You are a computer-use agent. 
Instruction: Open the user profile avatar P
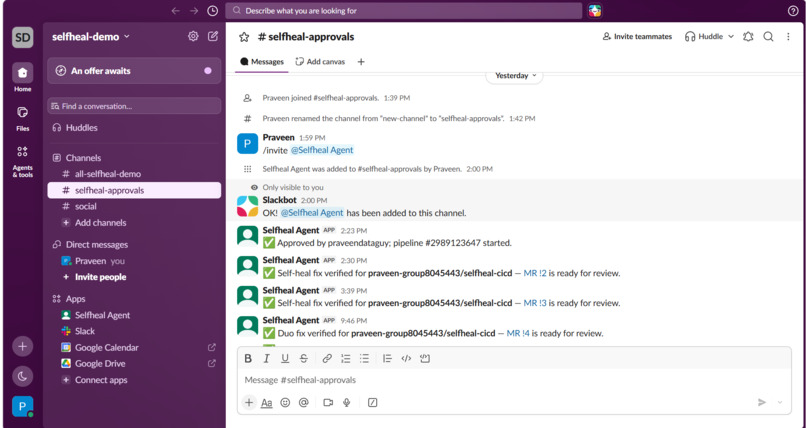[23, 406]
